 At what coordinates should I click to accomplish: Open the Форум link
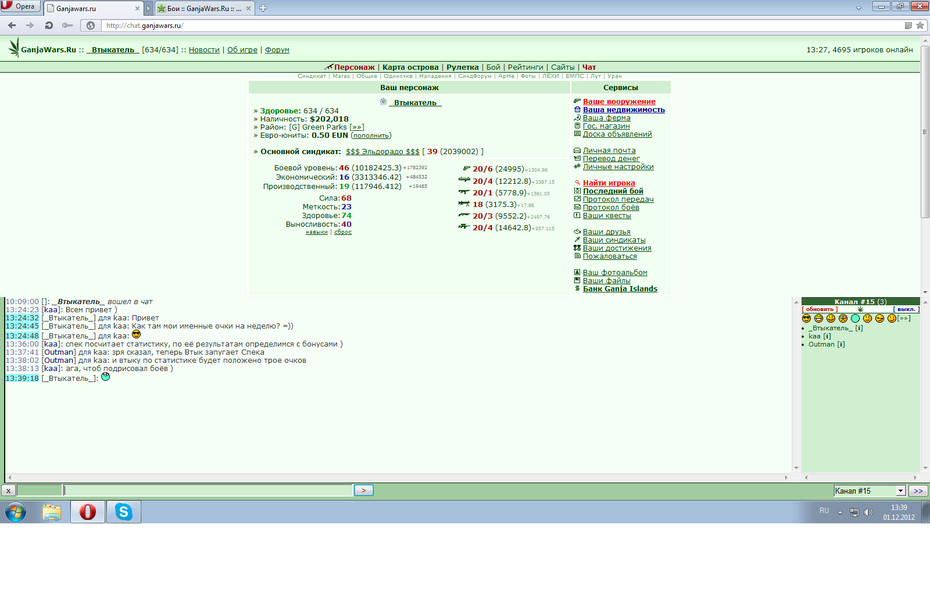pyautogui.click(x=277, y=50)
